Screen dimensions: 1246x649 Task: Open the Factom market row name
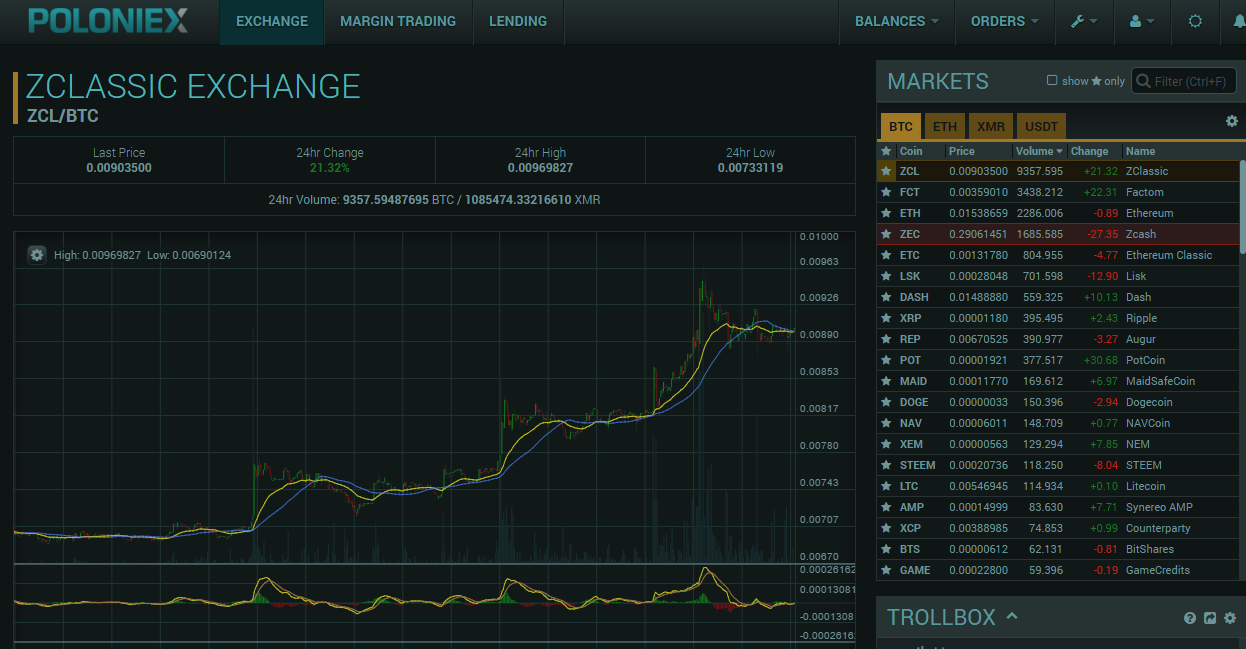point(1144,192)
